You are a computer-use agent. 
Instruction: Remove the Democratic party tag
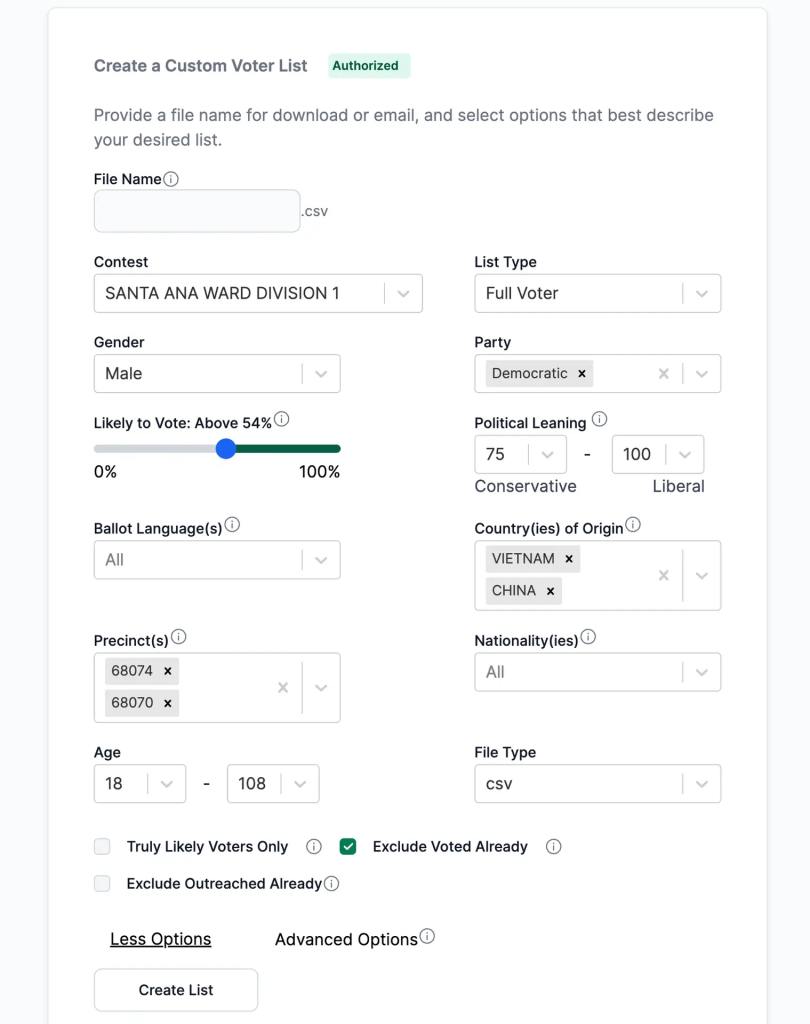pos(581,374)
